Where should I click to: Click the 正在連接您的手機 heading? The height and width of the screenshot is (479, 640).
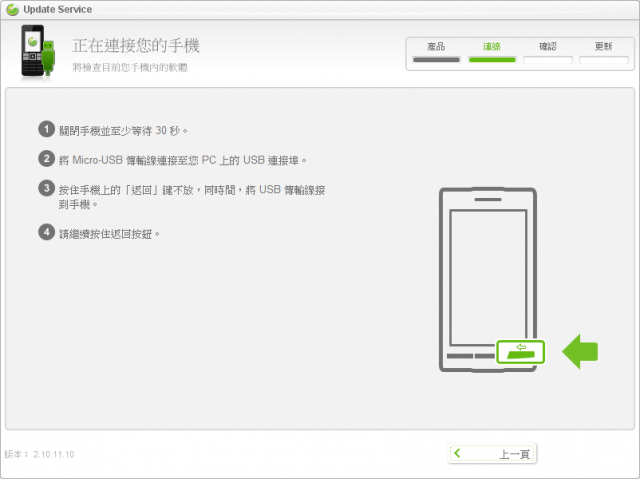136,45
